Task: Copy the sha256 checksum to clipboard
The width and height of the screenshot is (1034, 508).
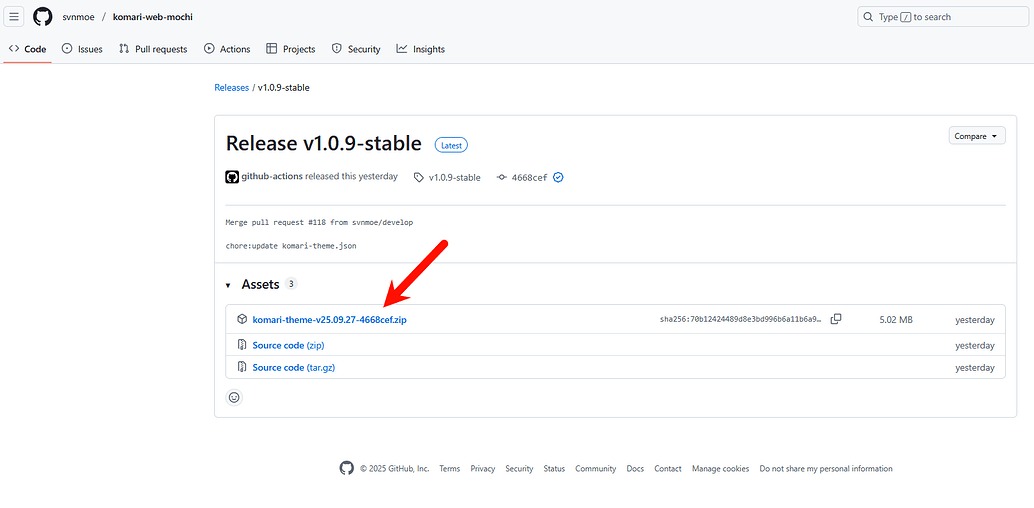Action: click(x=836, y=319)
